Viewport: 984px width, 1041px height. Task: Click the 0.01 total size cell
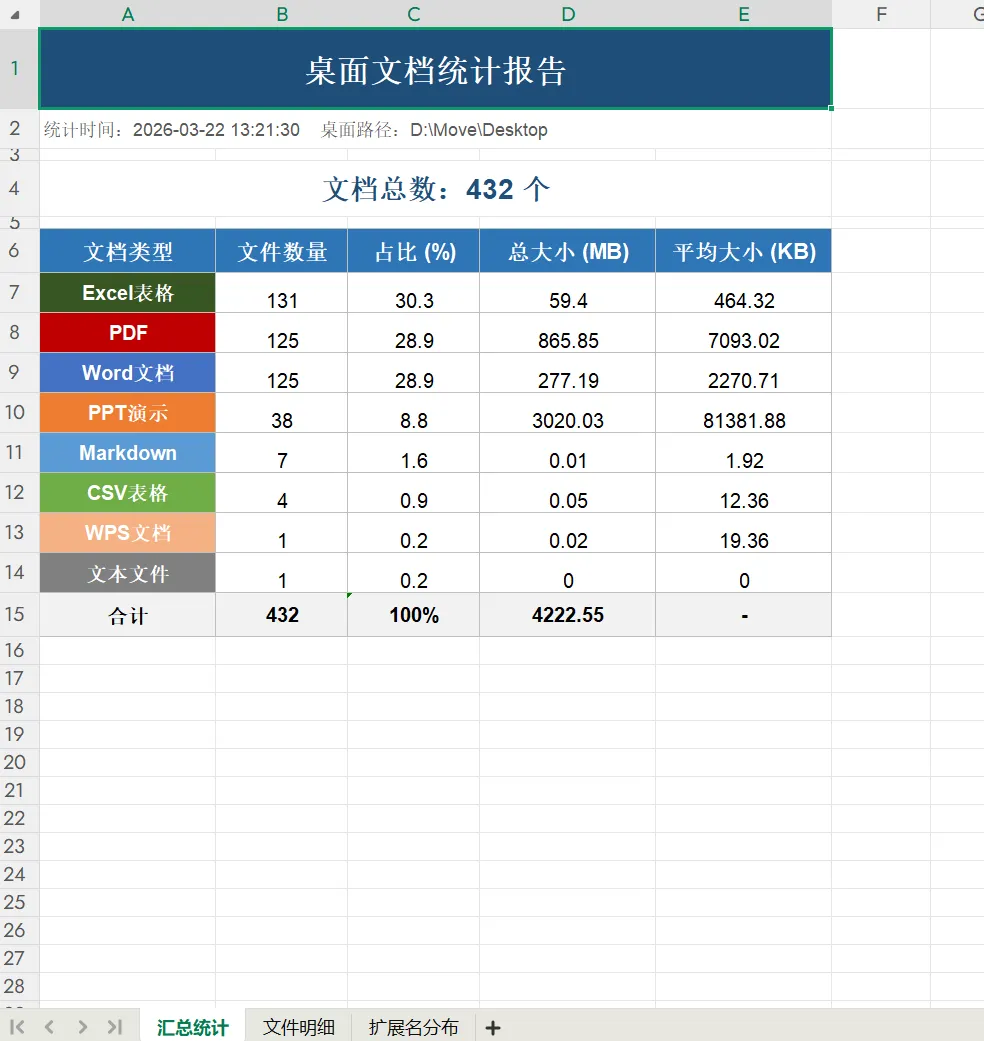568,453
